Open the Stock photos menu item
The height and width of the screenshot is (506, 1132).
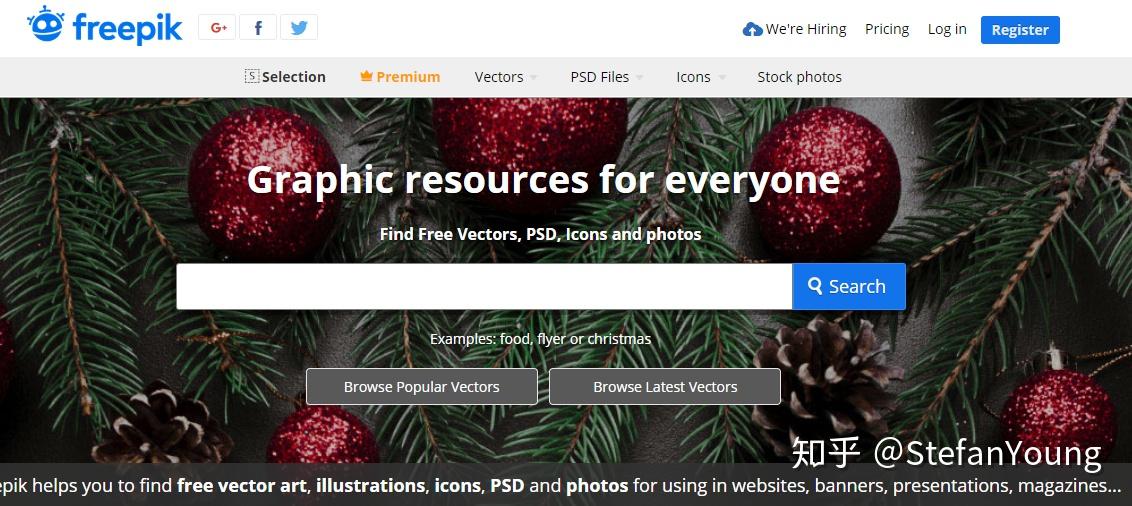(x=799, y=77)
